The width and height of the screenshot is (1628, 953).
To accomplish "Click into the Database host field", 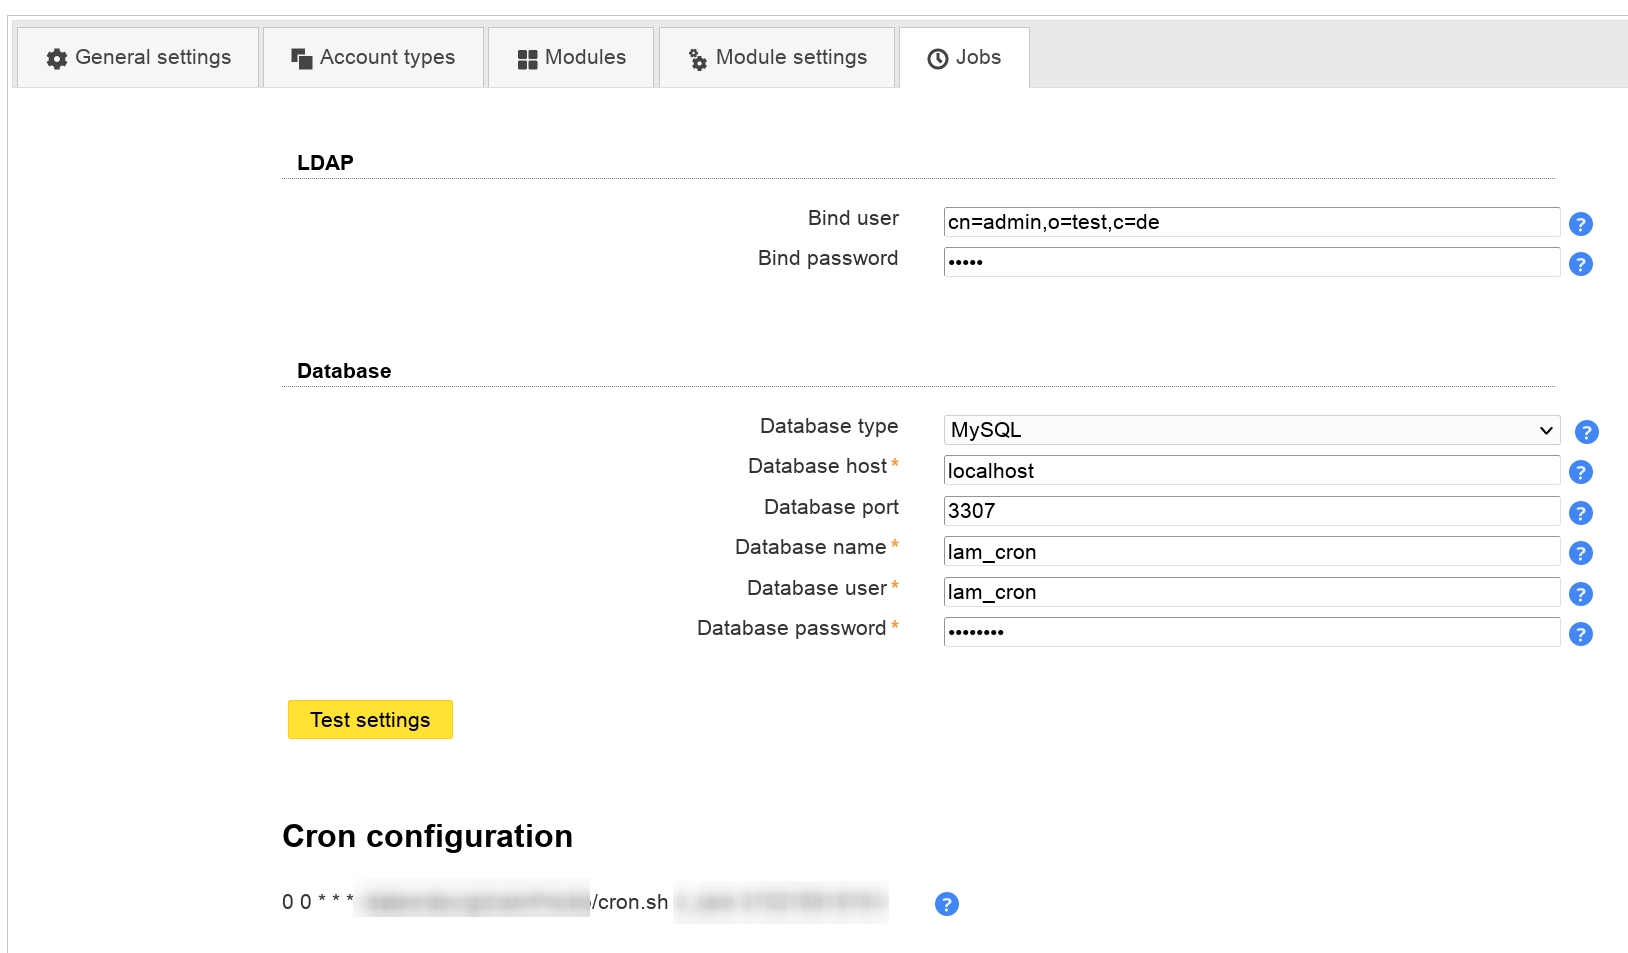I will coord(1250,471).
